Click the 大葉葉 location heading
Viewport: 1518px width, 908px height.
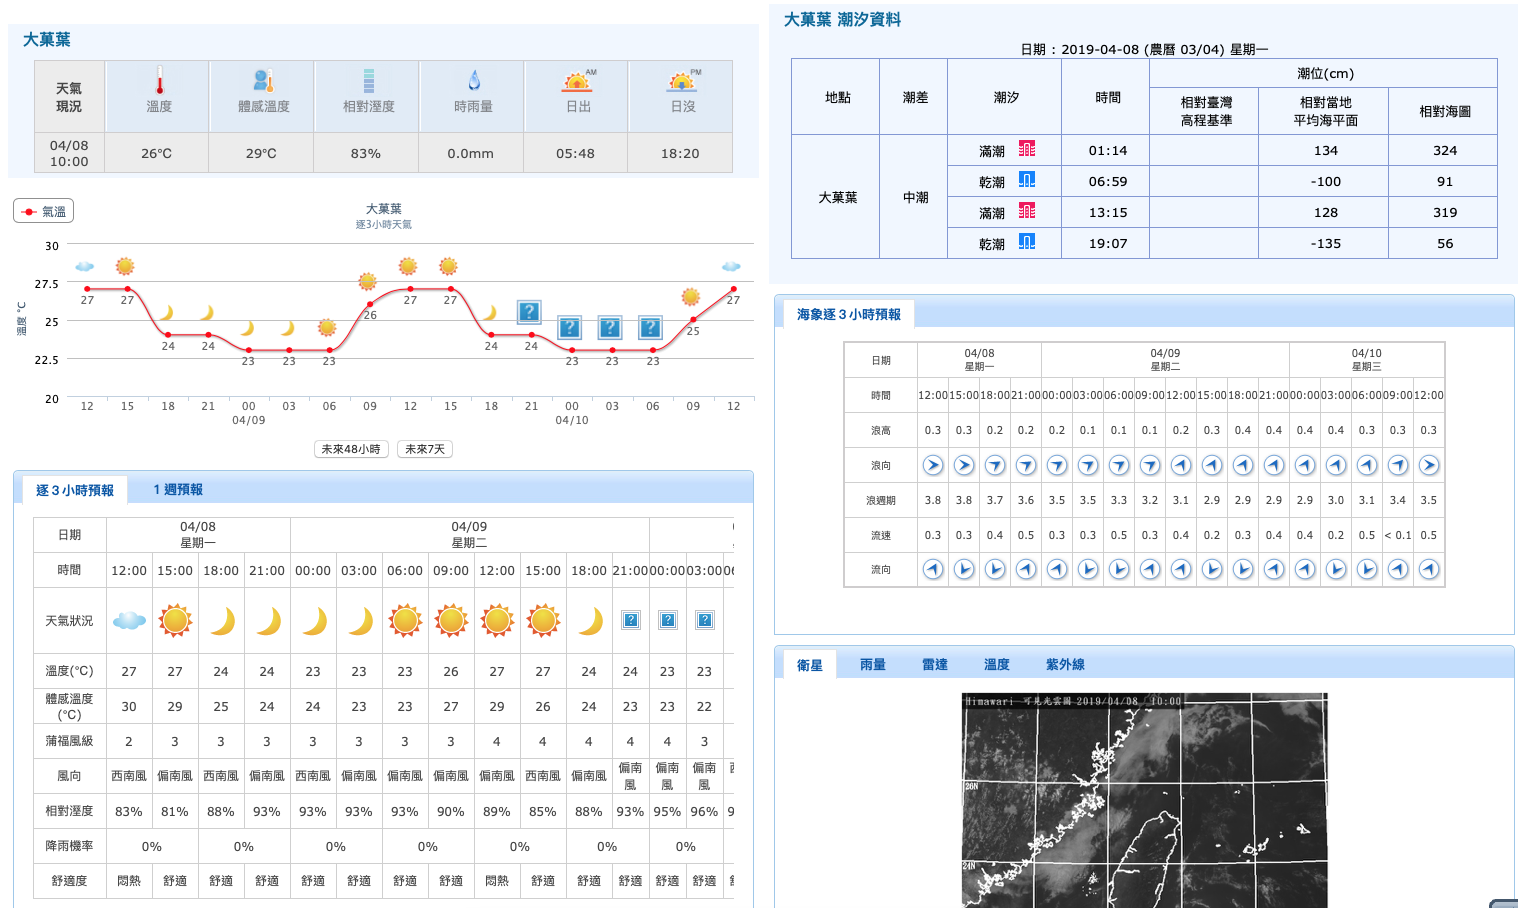coord(47,40)
